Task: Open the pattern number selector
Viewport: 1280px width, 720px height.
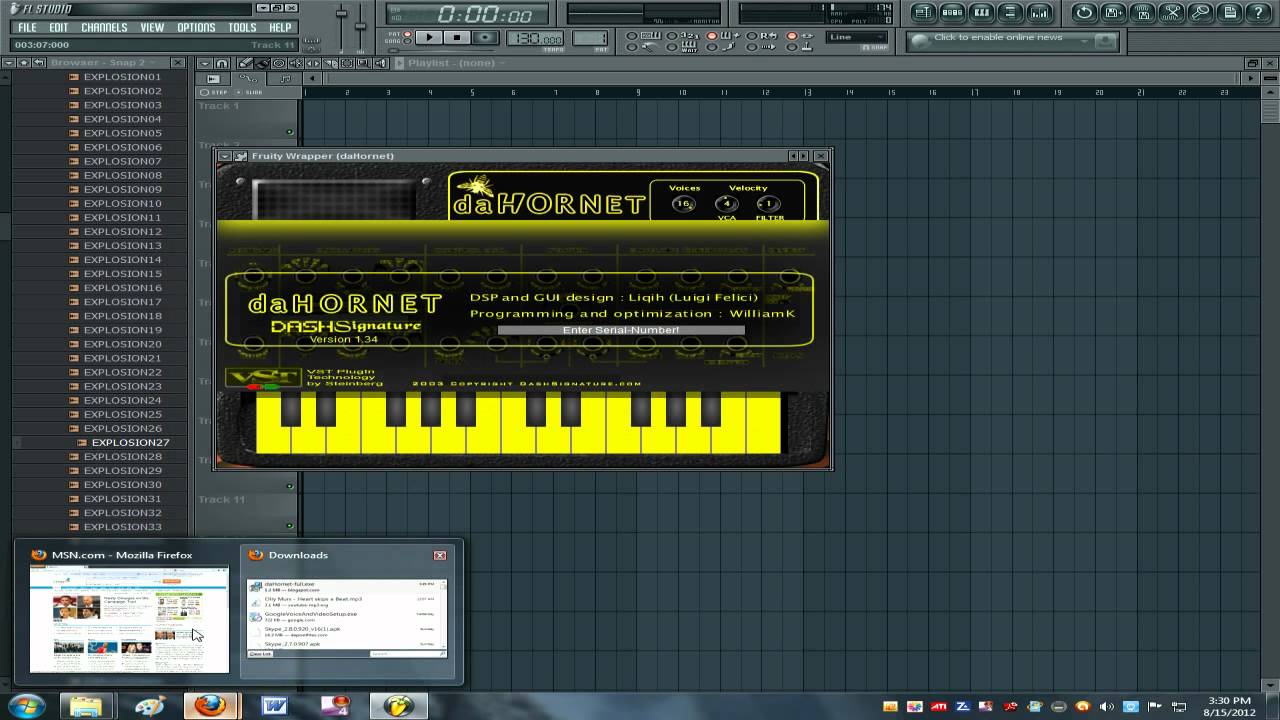Action: [x=589, y=38]
